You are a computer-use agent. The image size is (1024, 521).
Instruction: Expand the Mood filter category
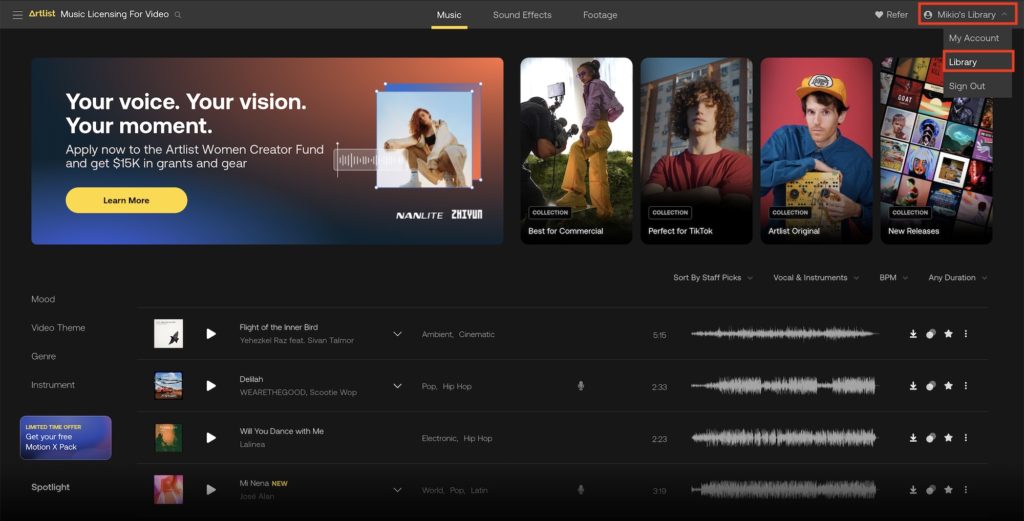point(43,299)
